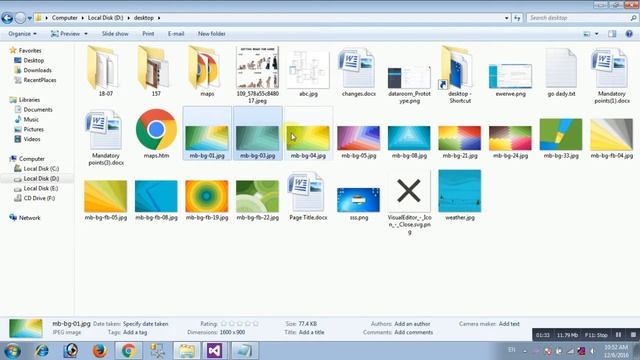Open the change view options dropdown arrow
The image size is (640, 360).
(597, 34)
